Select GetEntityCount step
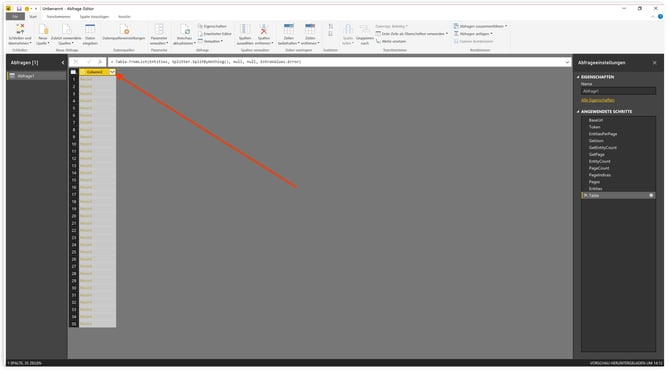The width and height of the screenshot is (670, 374). (x=618, y=147)
